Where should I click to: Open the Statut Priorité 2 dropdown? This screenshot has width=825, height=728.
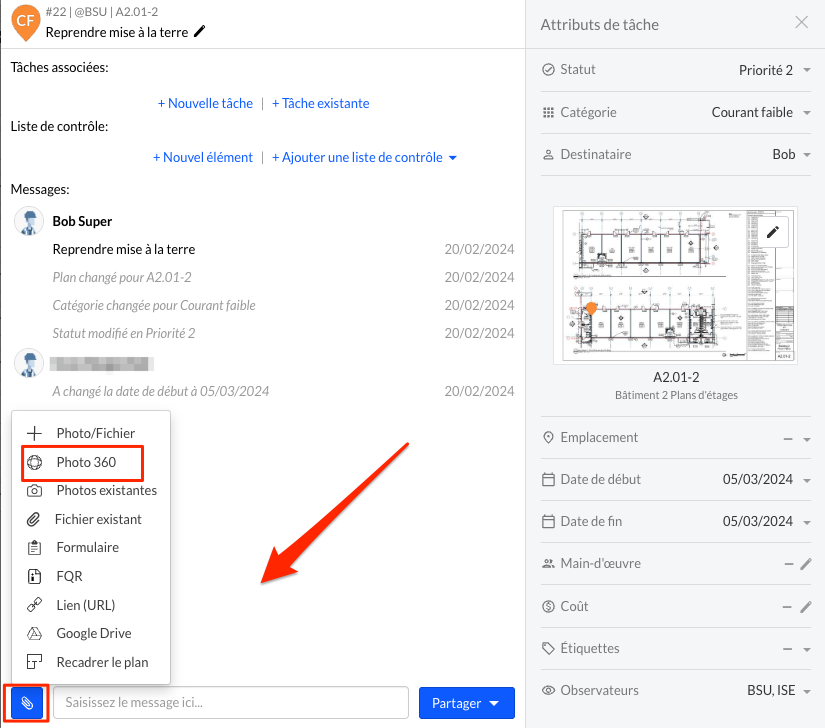click(773, 70)
